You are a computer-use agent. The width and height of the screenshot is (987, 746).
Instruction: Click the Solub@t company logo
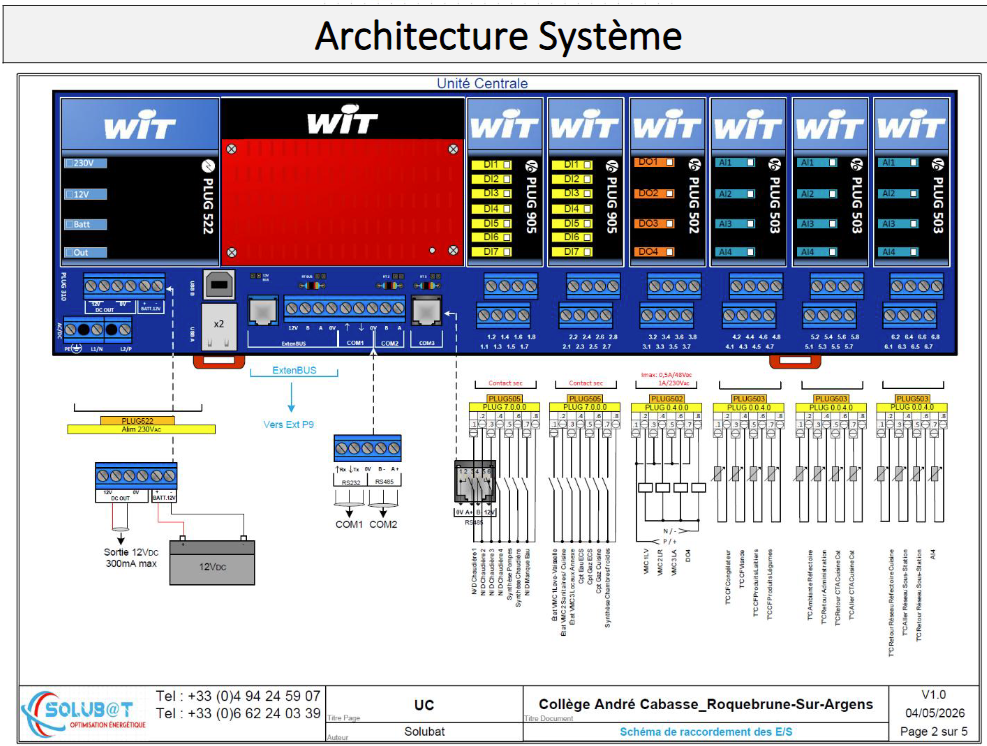pyautogui.click(x=83, y=714)
